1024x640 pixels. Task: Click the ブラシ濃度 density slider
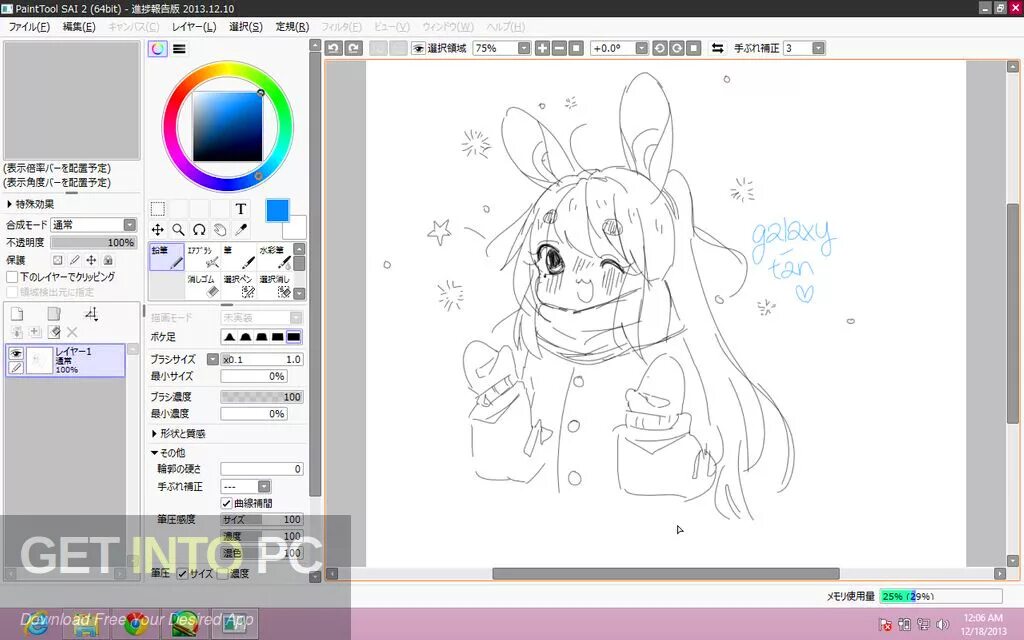pyautogui.click(x=261, y=397)
